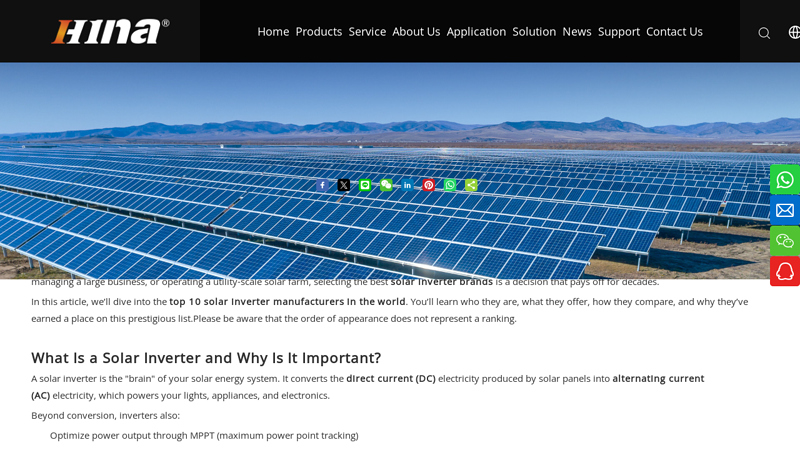This screenshot has height=450, width=800.
Task: Open the Support menu
Action: click(619, 32)
